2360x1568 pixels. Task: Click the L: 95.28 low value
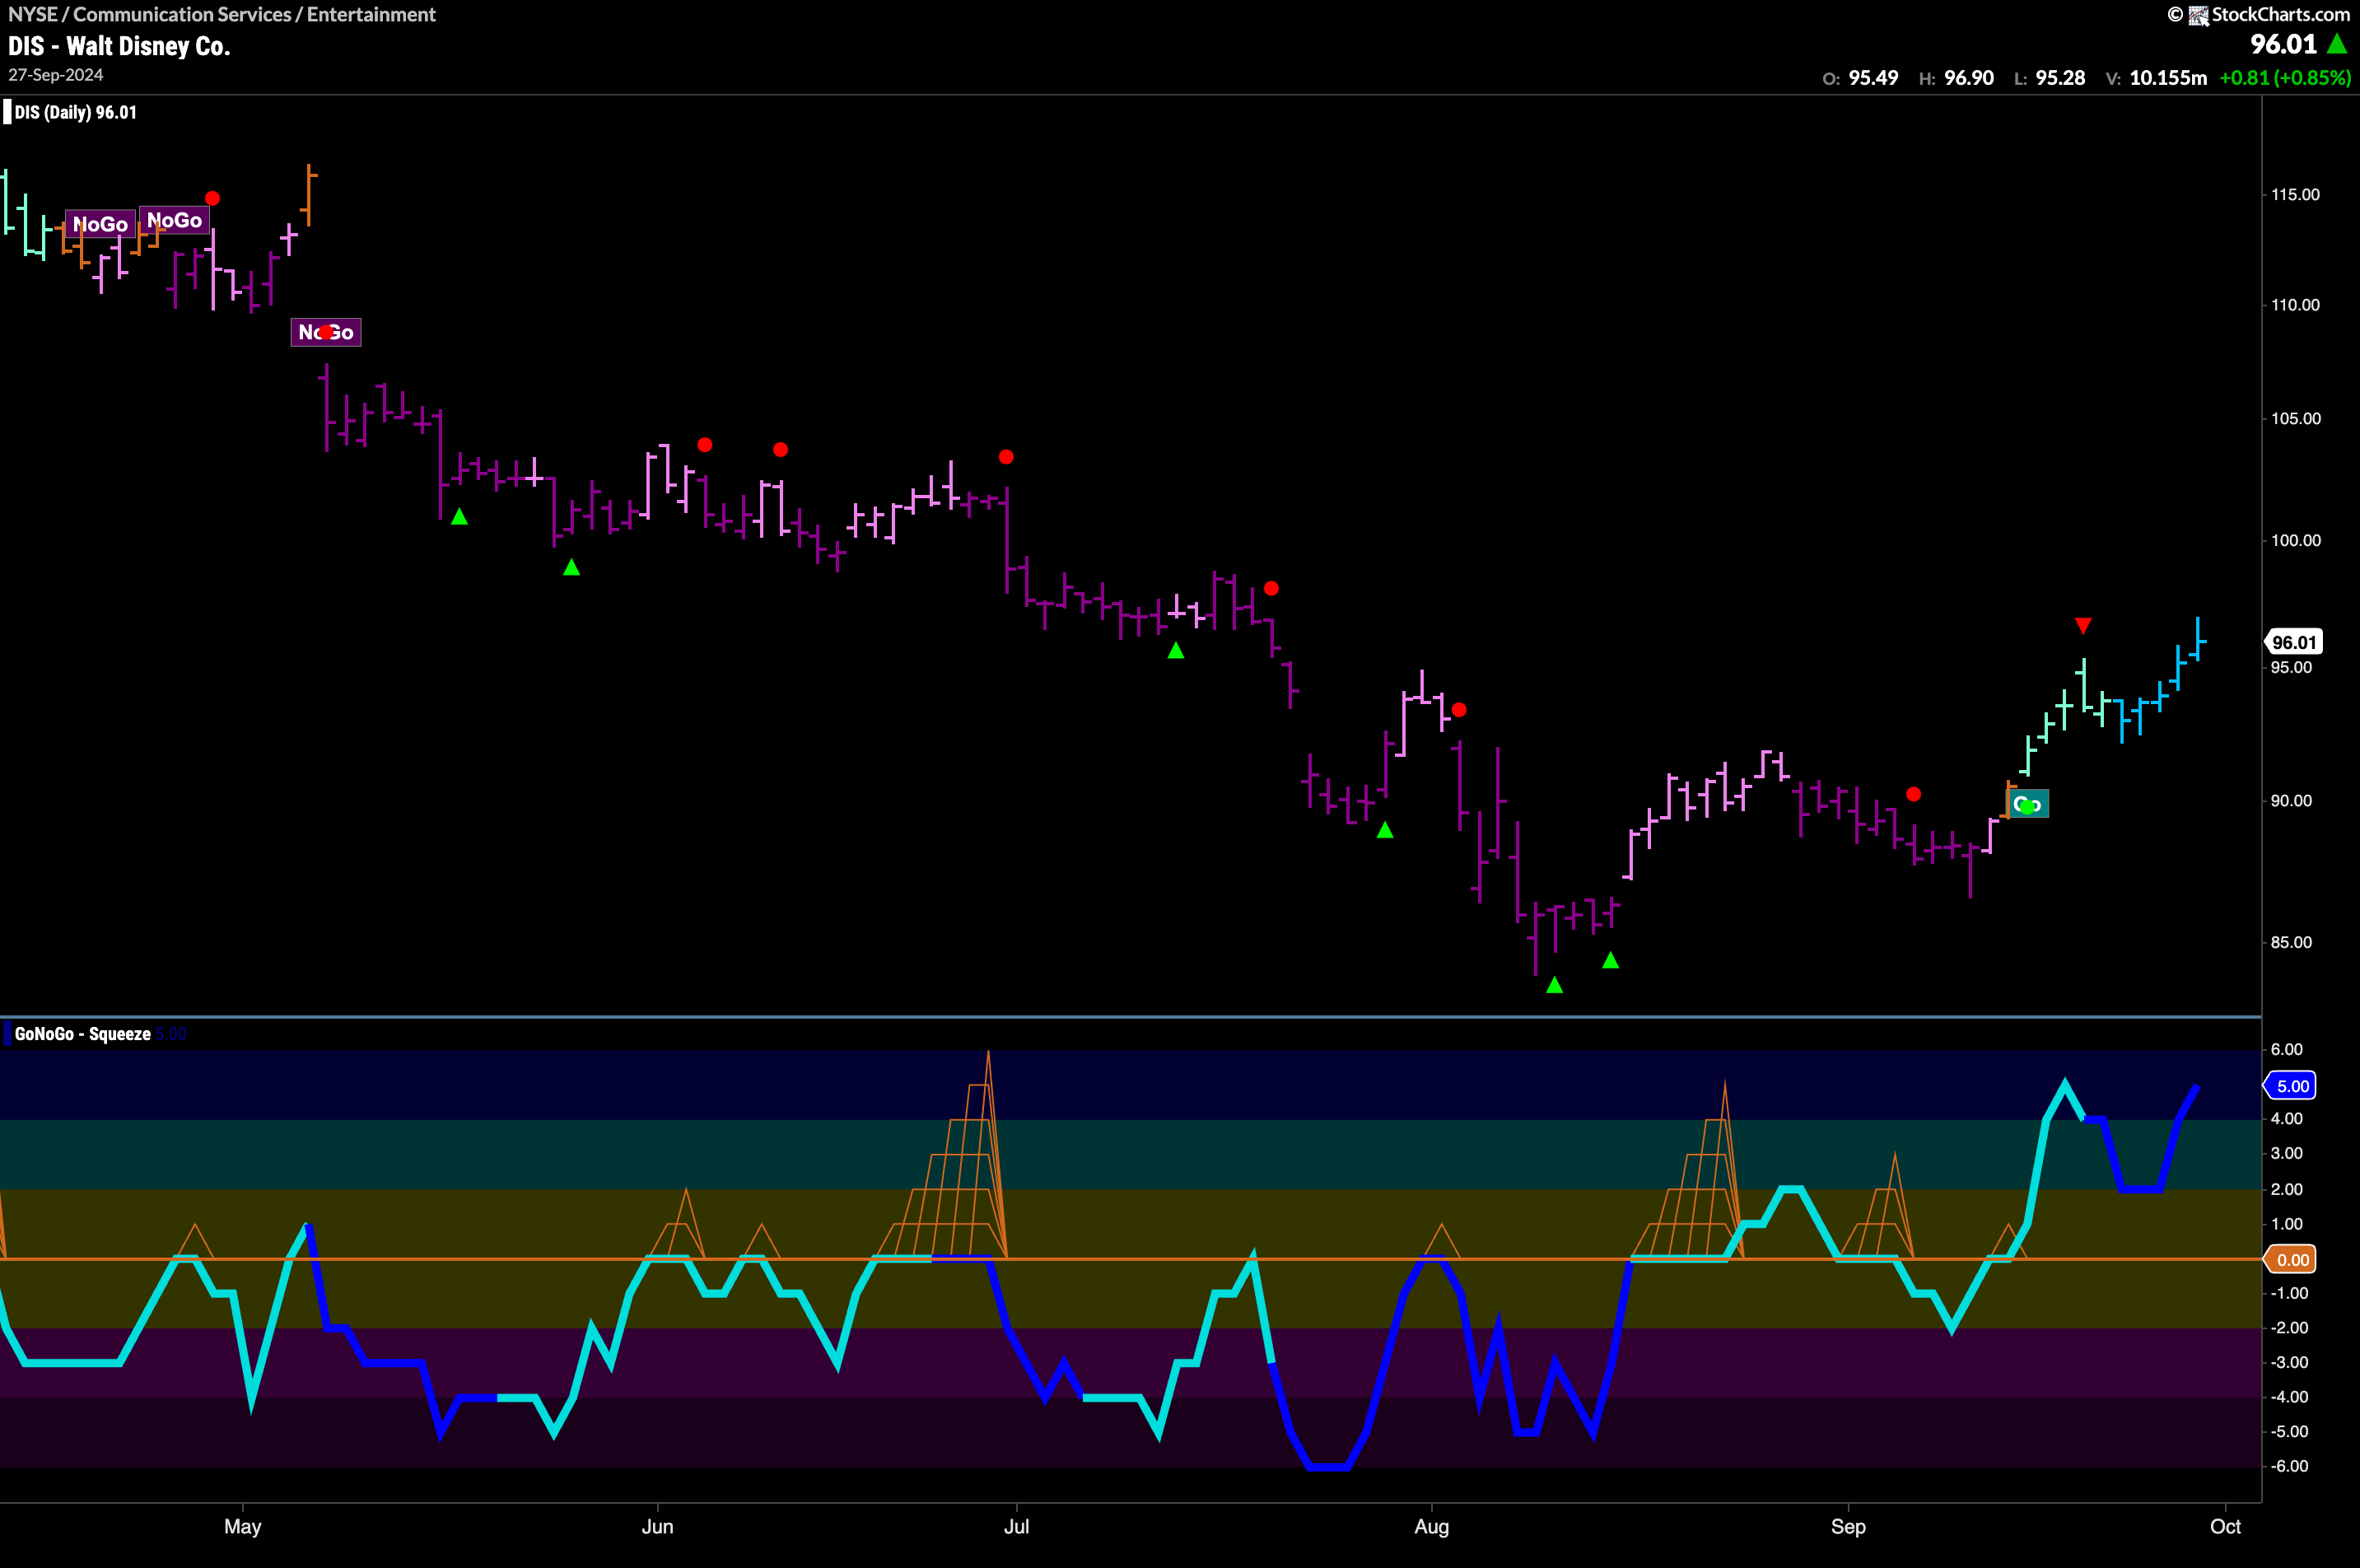coord(2050,78)
